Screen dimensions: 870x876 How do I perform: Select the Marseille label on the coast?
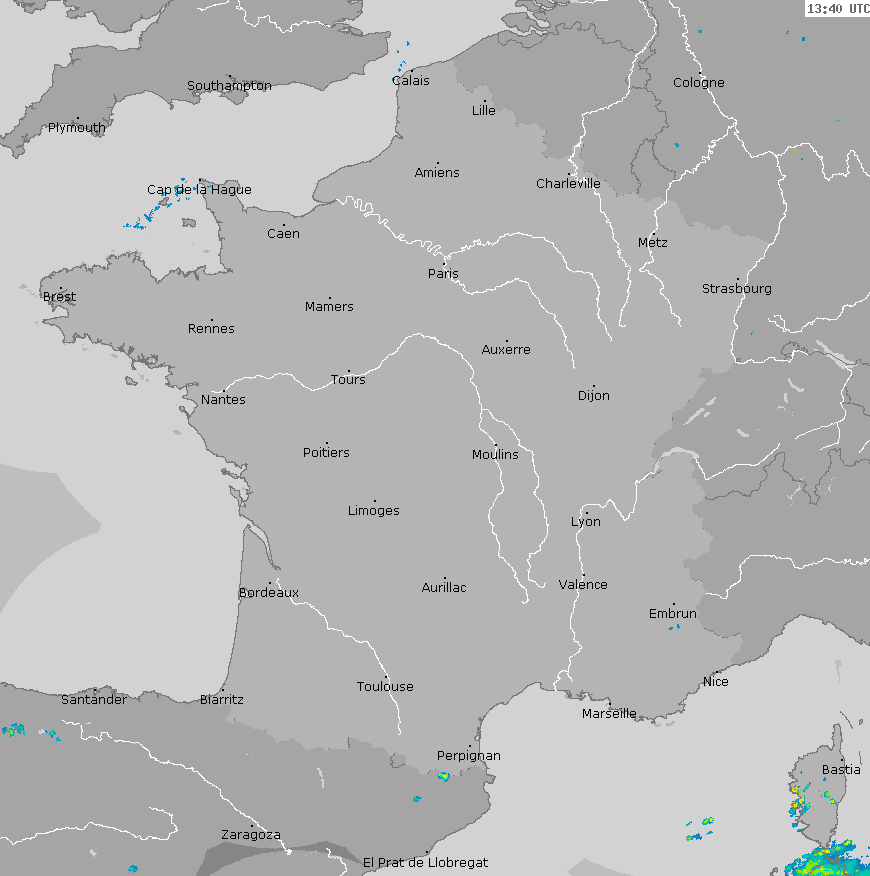point(609,714)
